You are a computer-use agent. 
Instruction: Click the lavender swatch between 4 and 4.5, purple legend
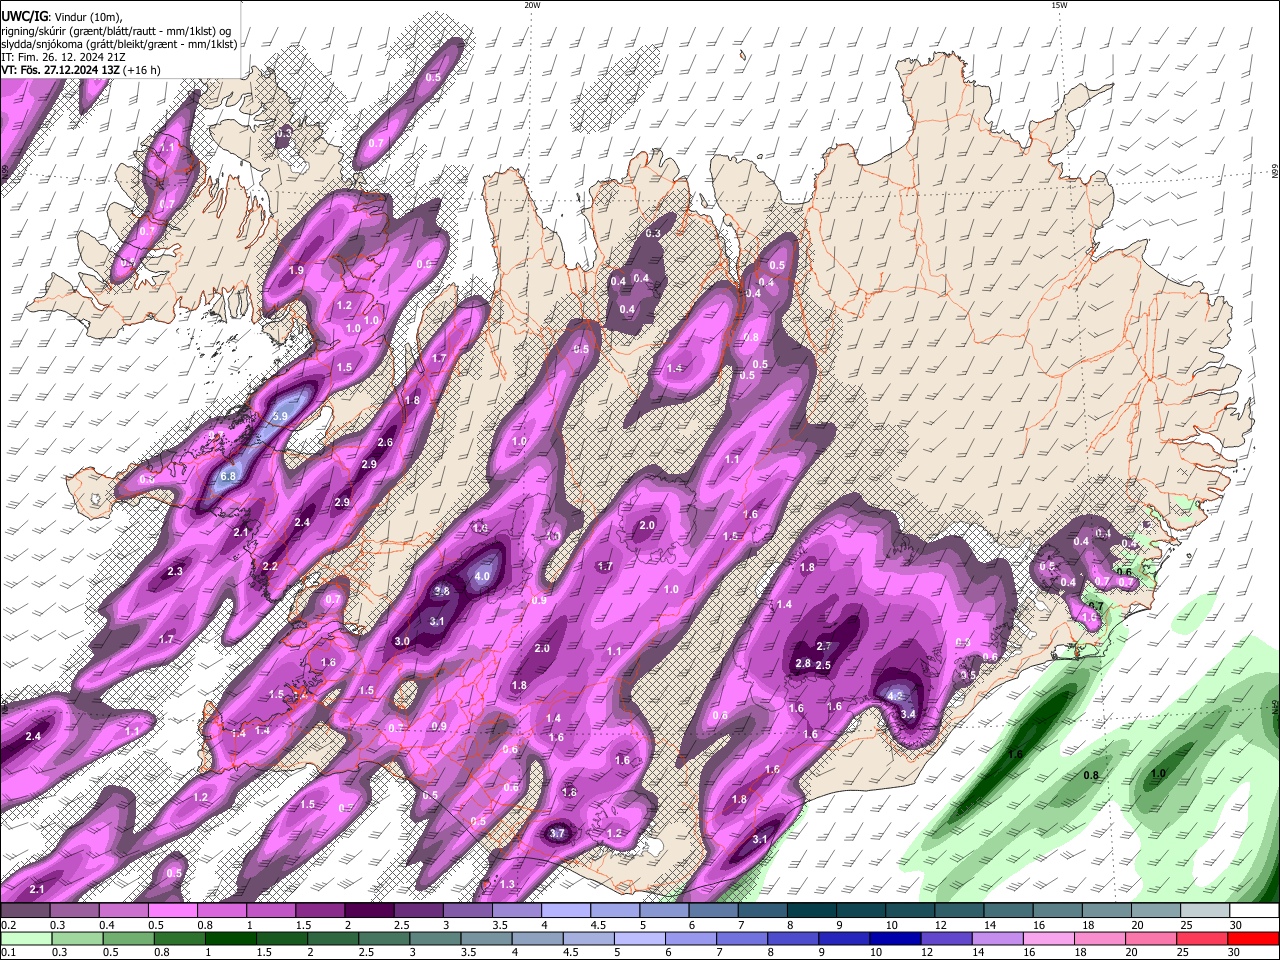[565, 911]
